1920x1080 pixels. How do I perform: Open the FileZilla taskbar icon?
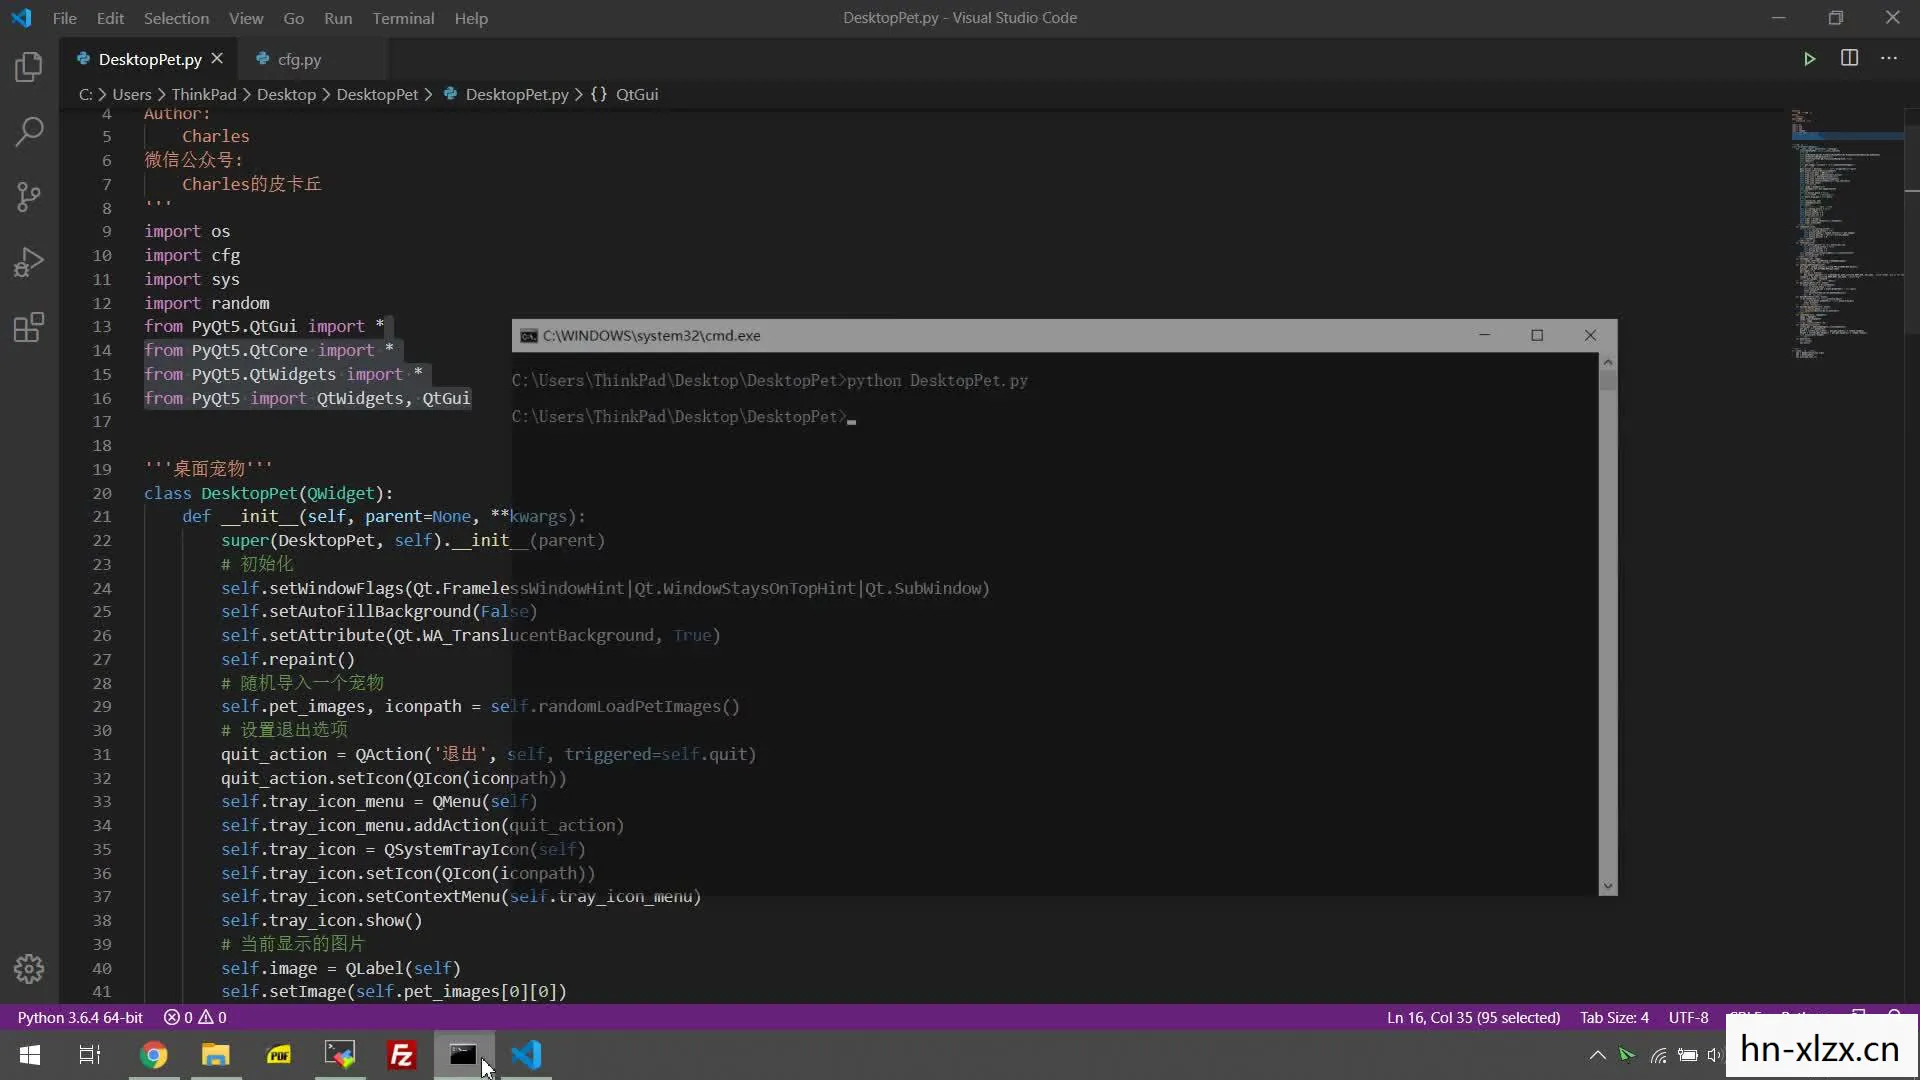pyautogui.click(x=402, y=1055)
